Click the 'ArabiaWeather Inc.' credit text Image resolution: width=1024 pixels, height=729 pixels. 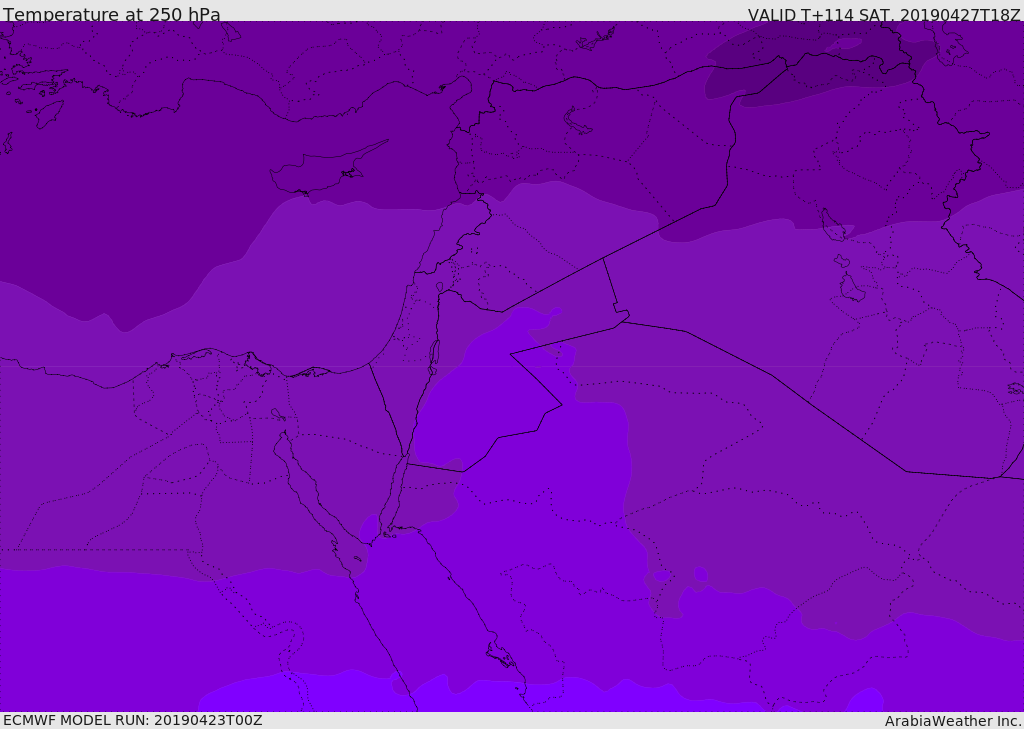953,721
